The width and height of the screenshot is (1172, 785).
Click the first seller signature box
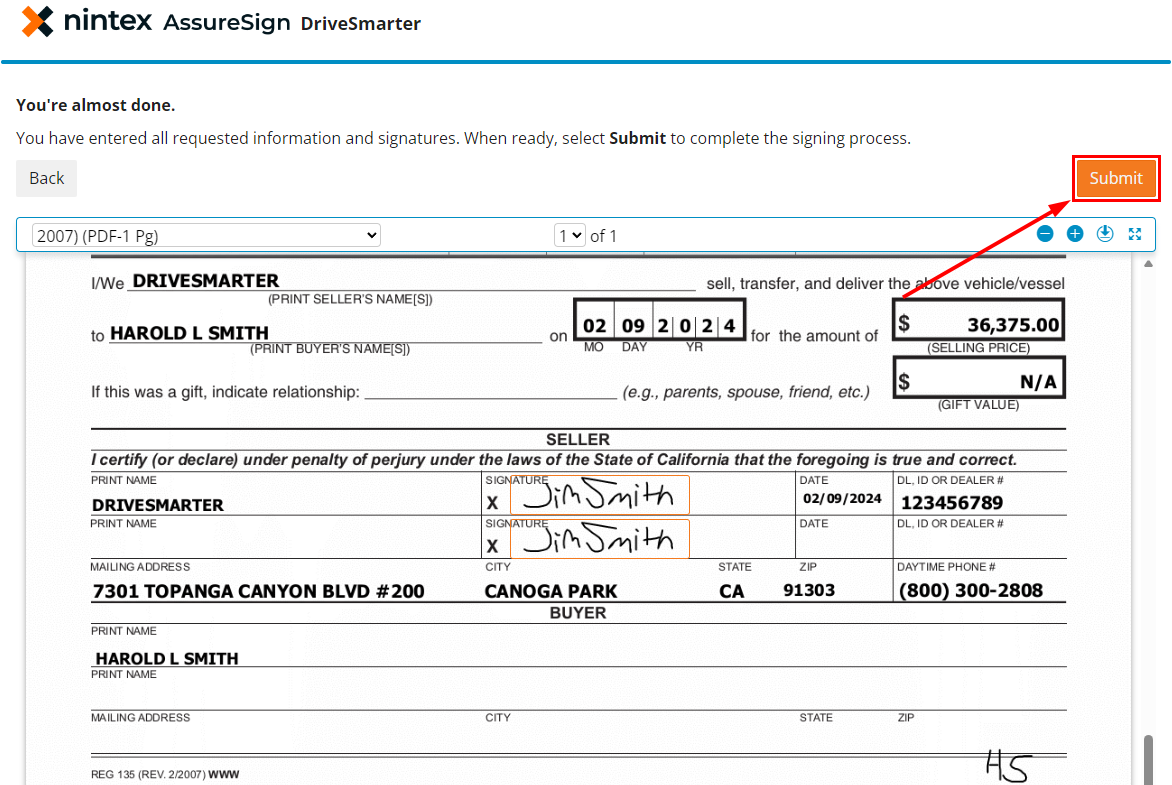tap(599, 495)
